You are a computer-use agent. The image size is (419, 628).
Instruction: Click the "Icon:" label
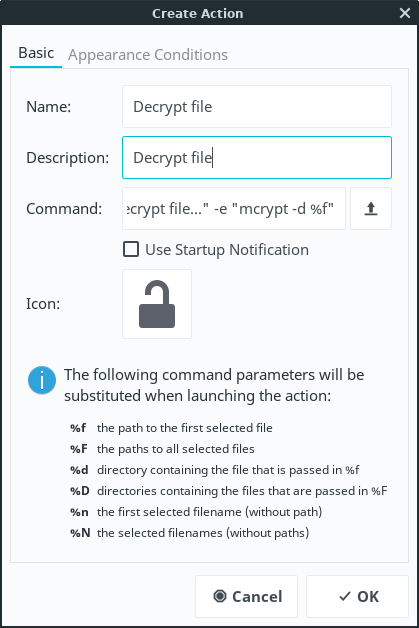coord(43,304)
